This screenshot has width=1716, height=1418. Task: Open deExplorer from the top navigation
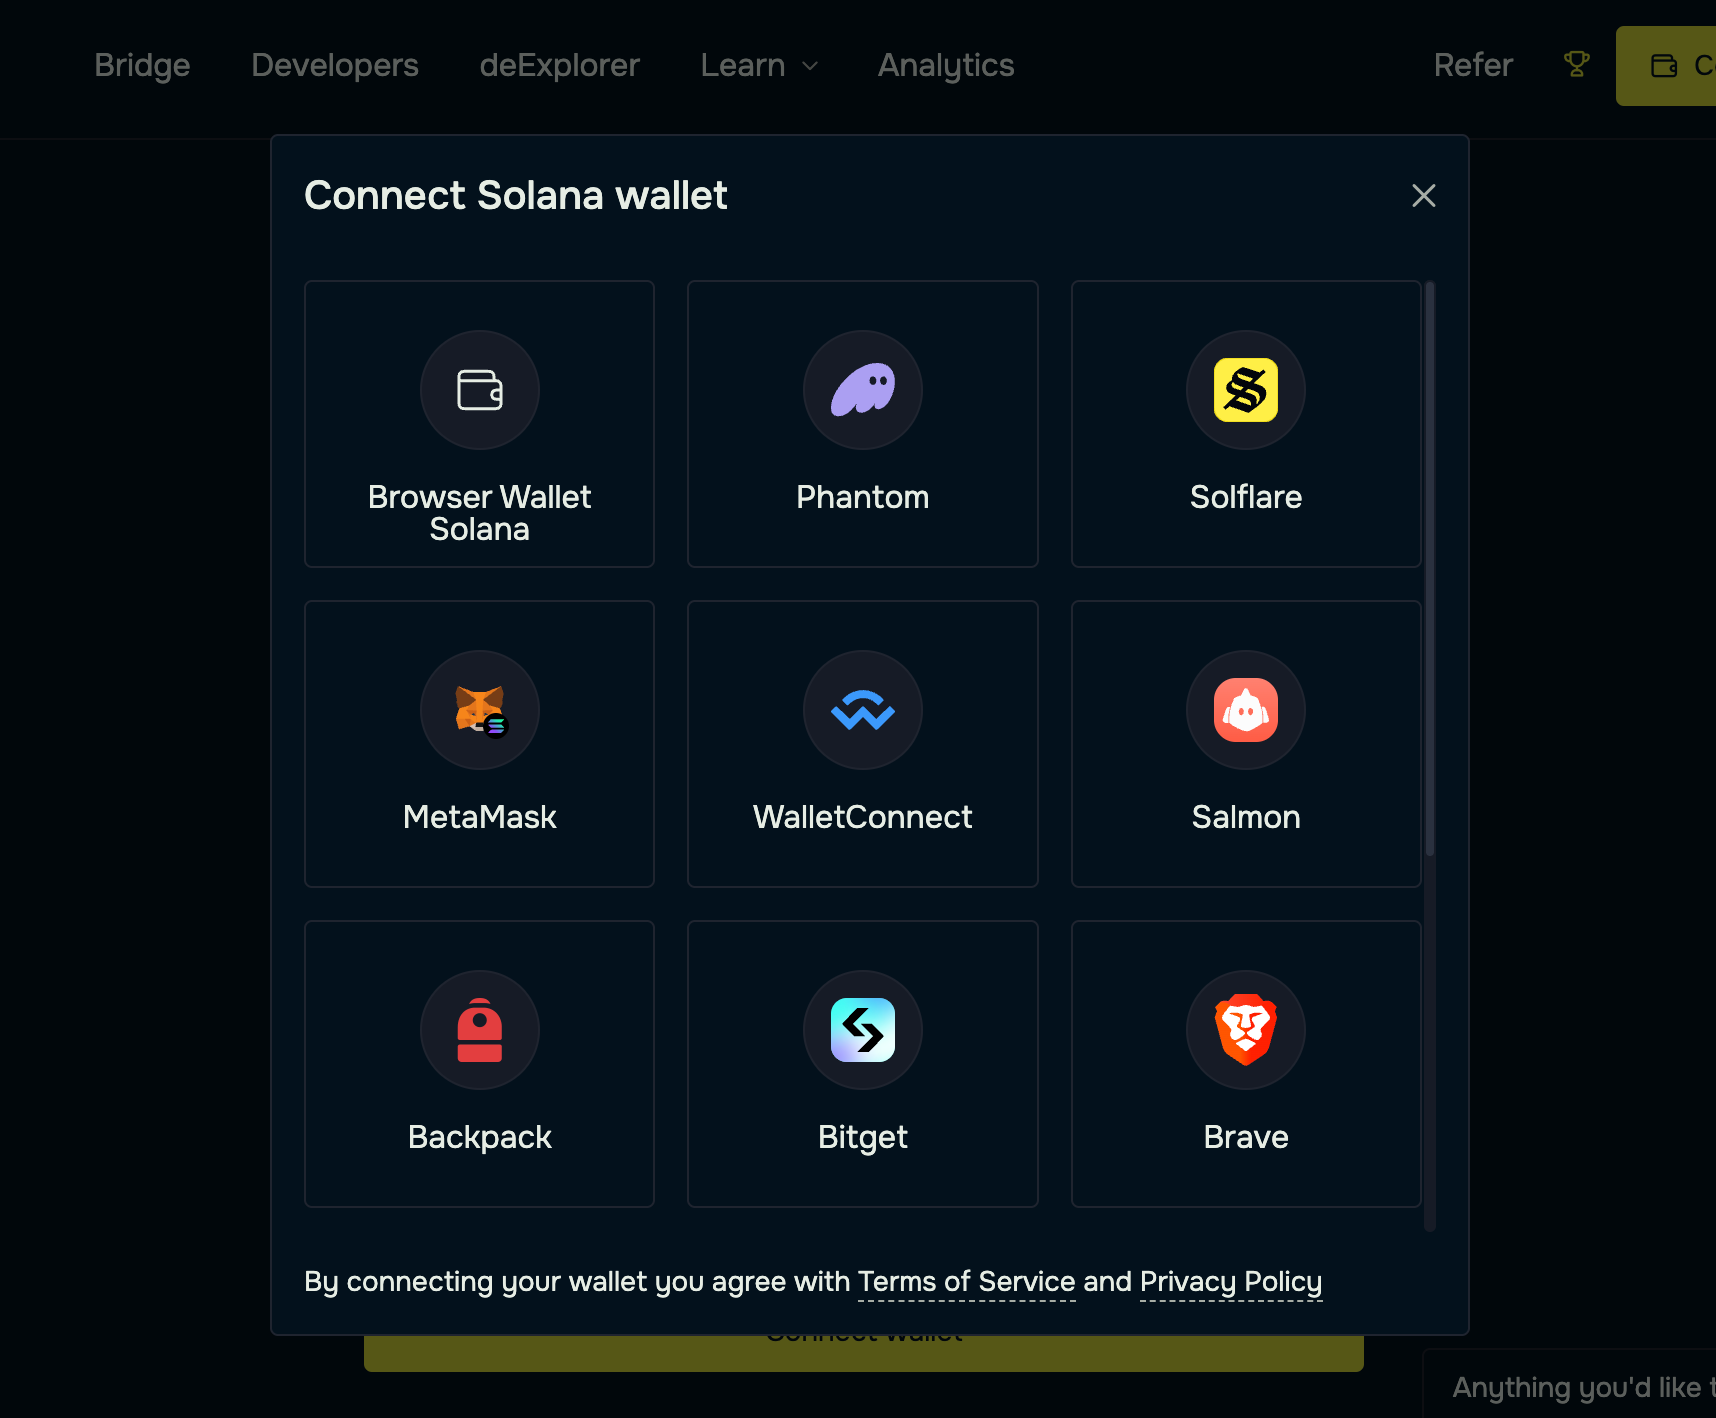[x=559, y=65]
